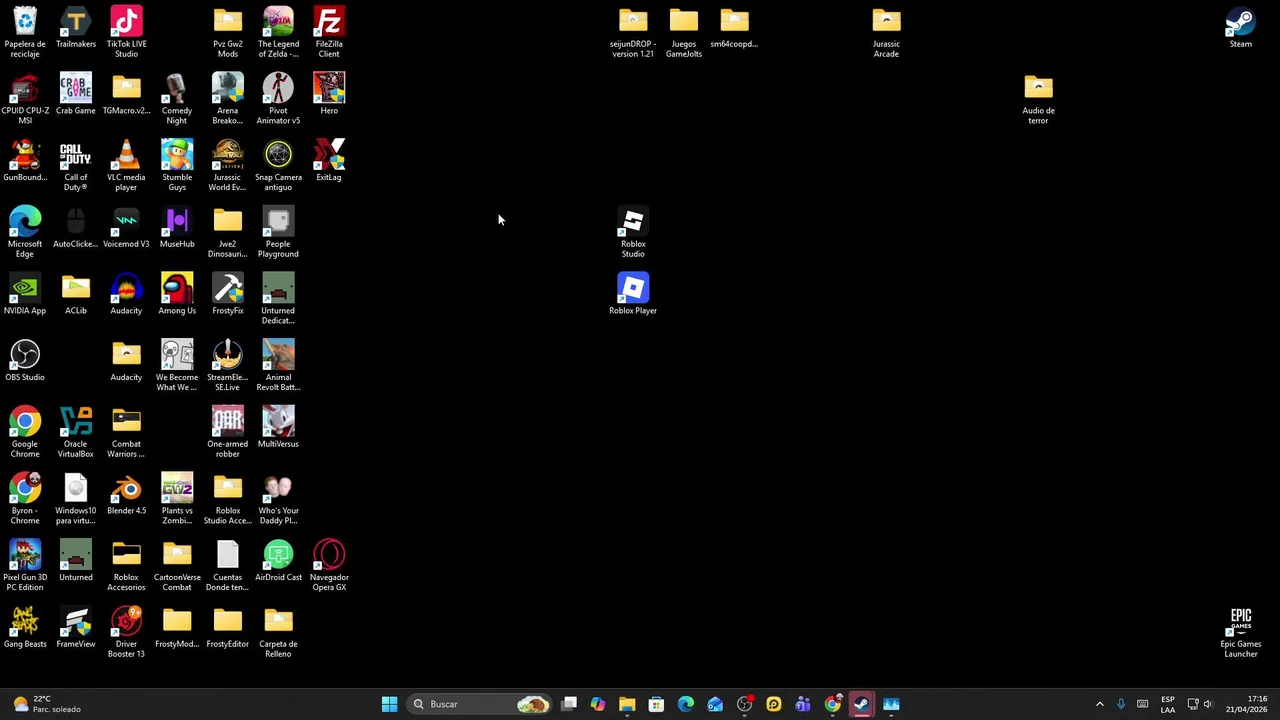Screen dimensions: 1280x720
Task: Select the OBS Studio icon
Action: pos(25,361)
